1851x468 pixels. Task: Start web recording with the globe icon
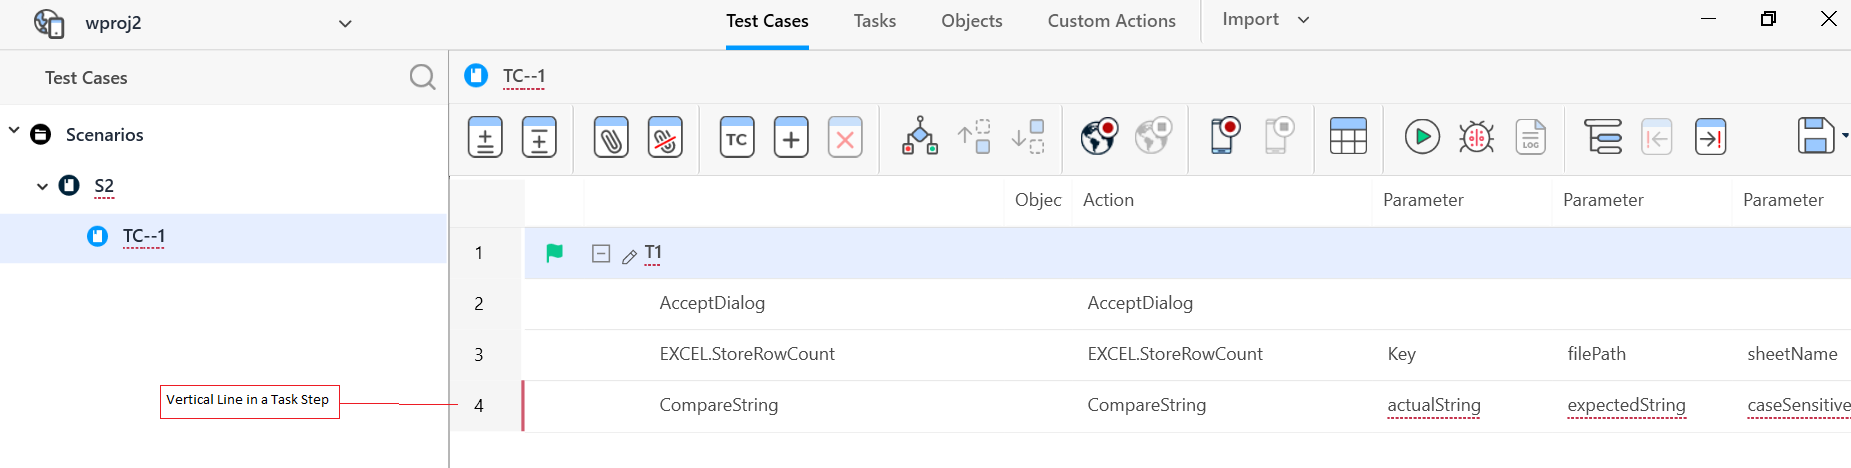point(1098,137)
